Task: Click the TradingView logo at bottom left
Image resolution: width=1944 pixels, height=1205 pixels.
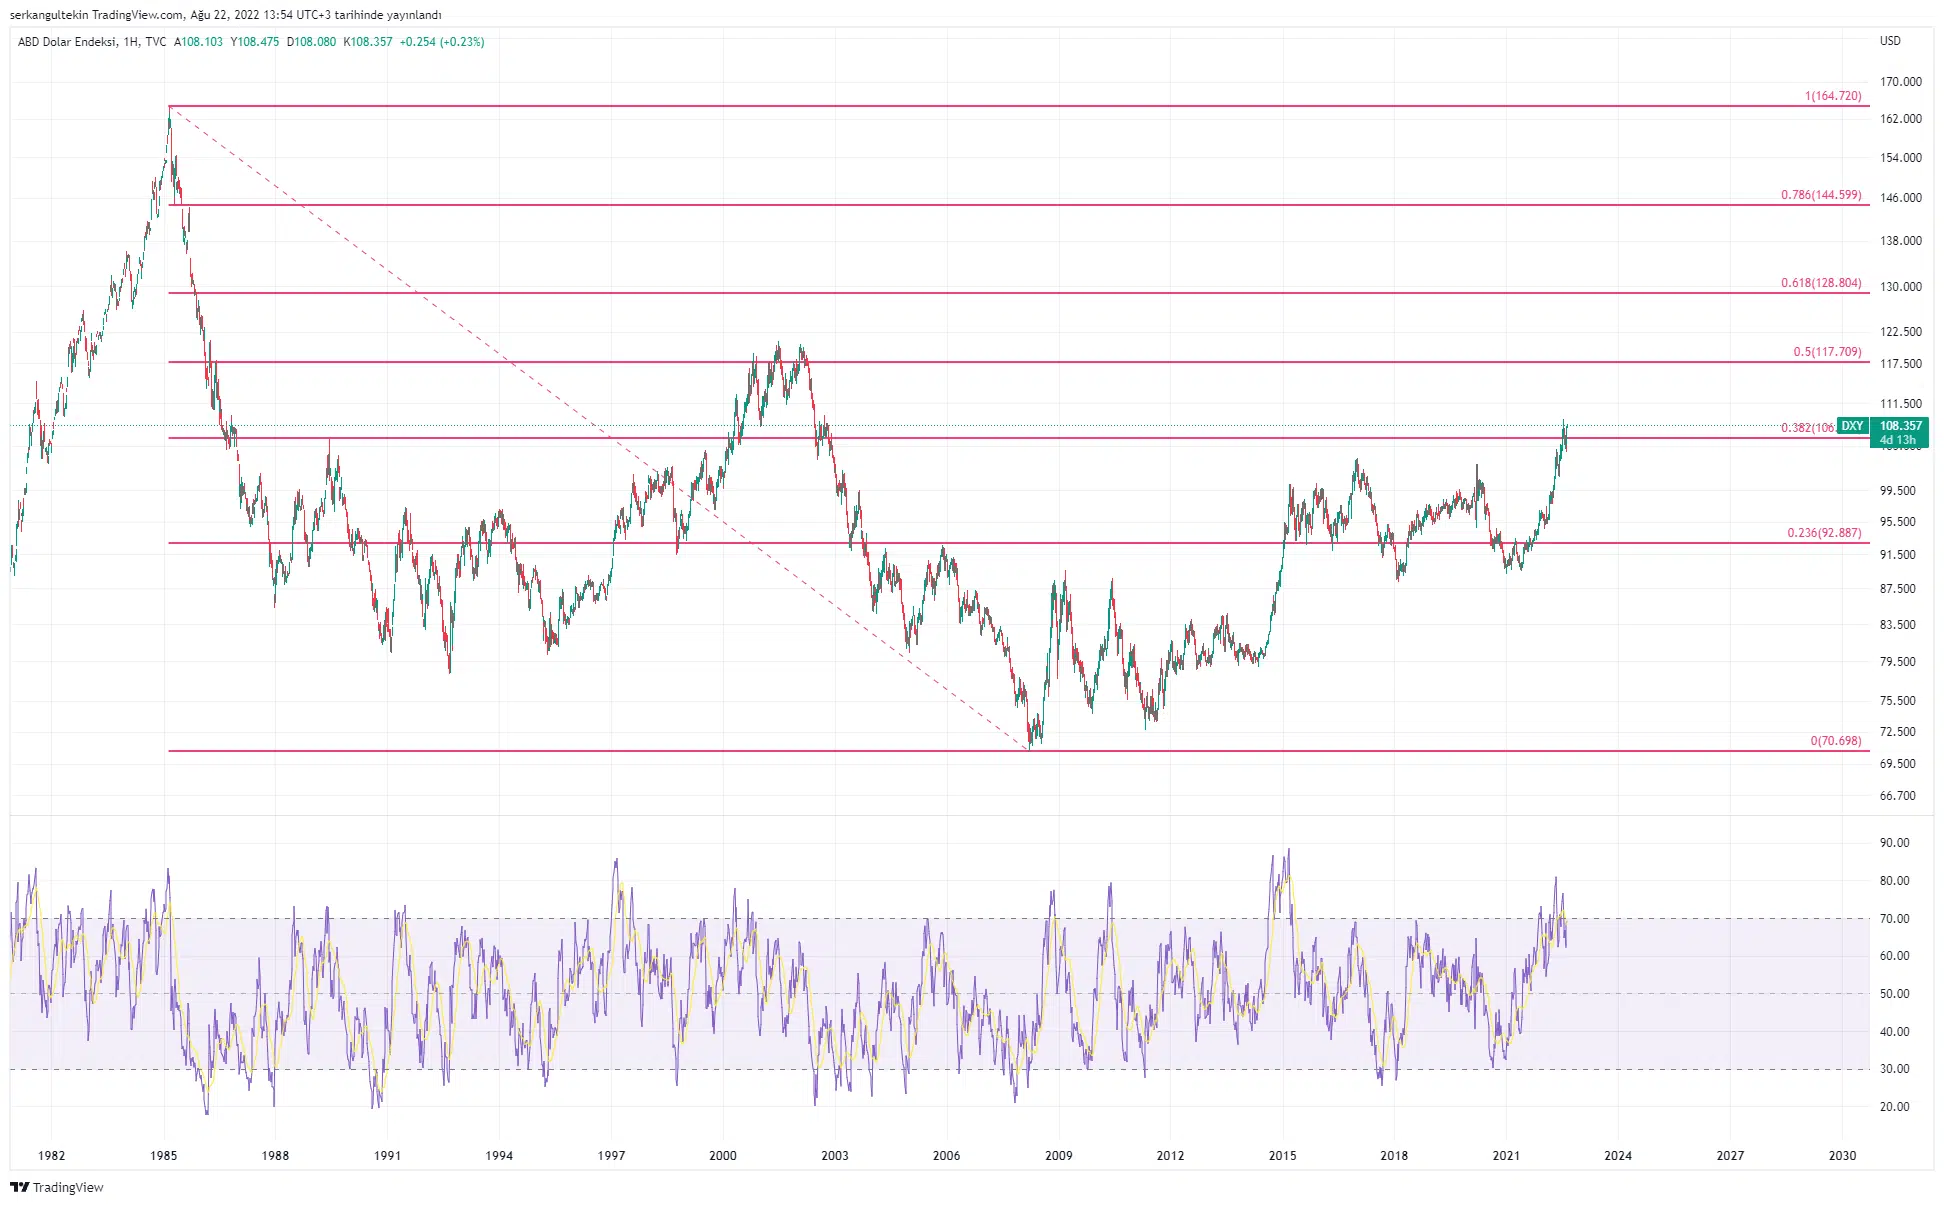Action: (56, 1187)
